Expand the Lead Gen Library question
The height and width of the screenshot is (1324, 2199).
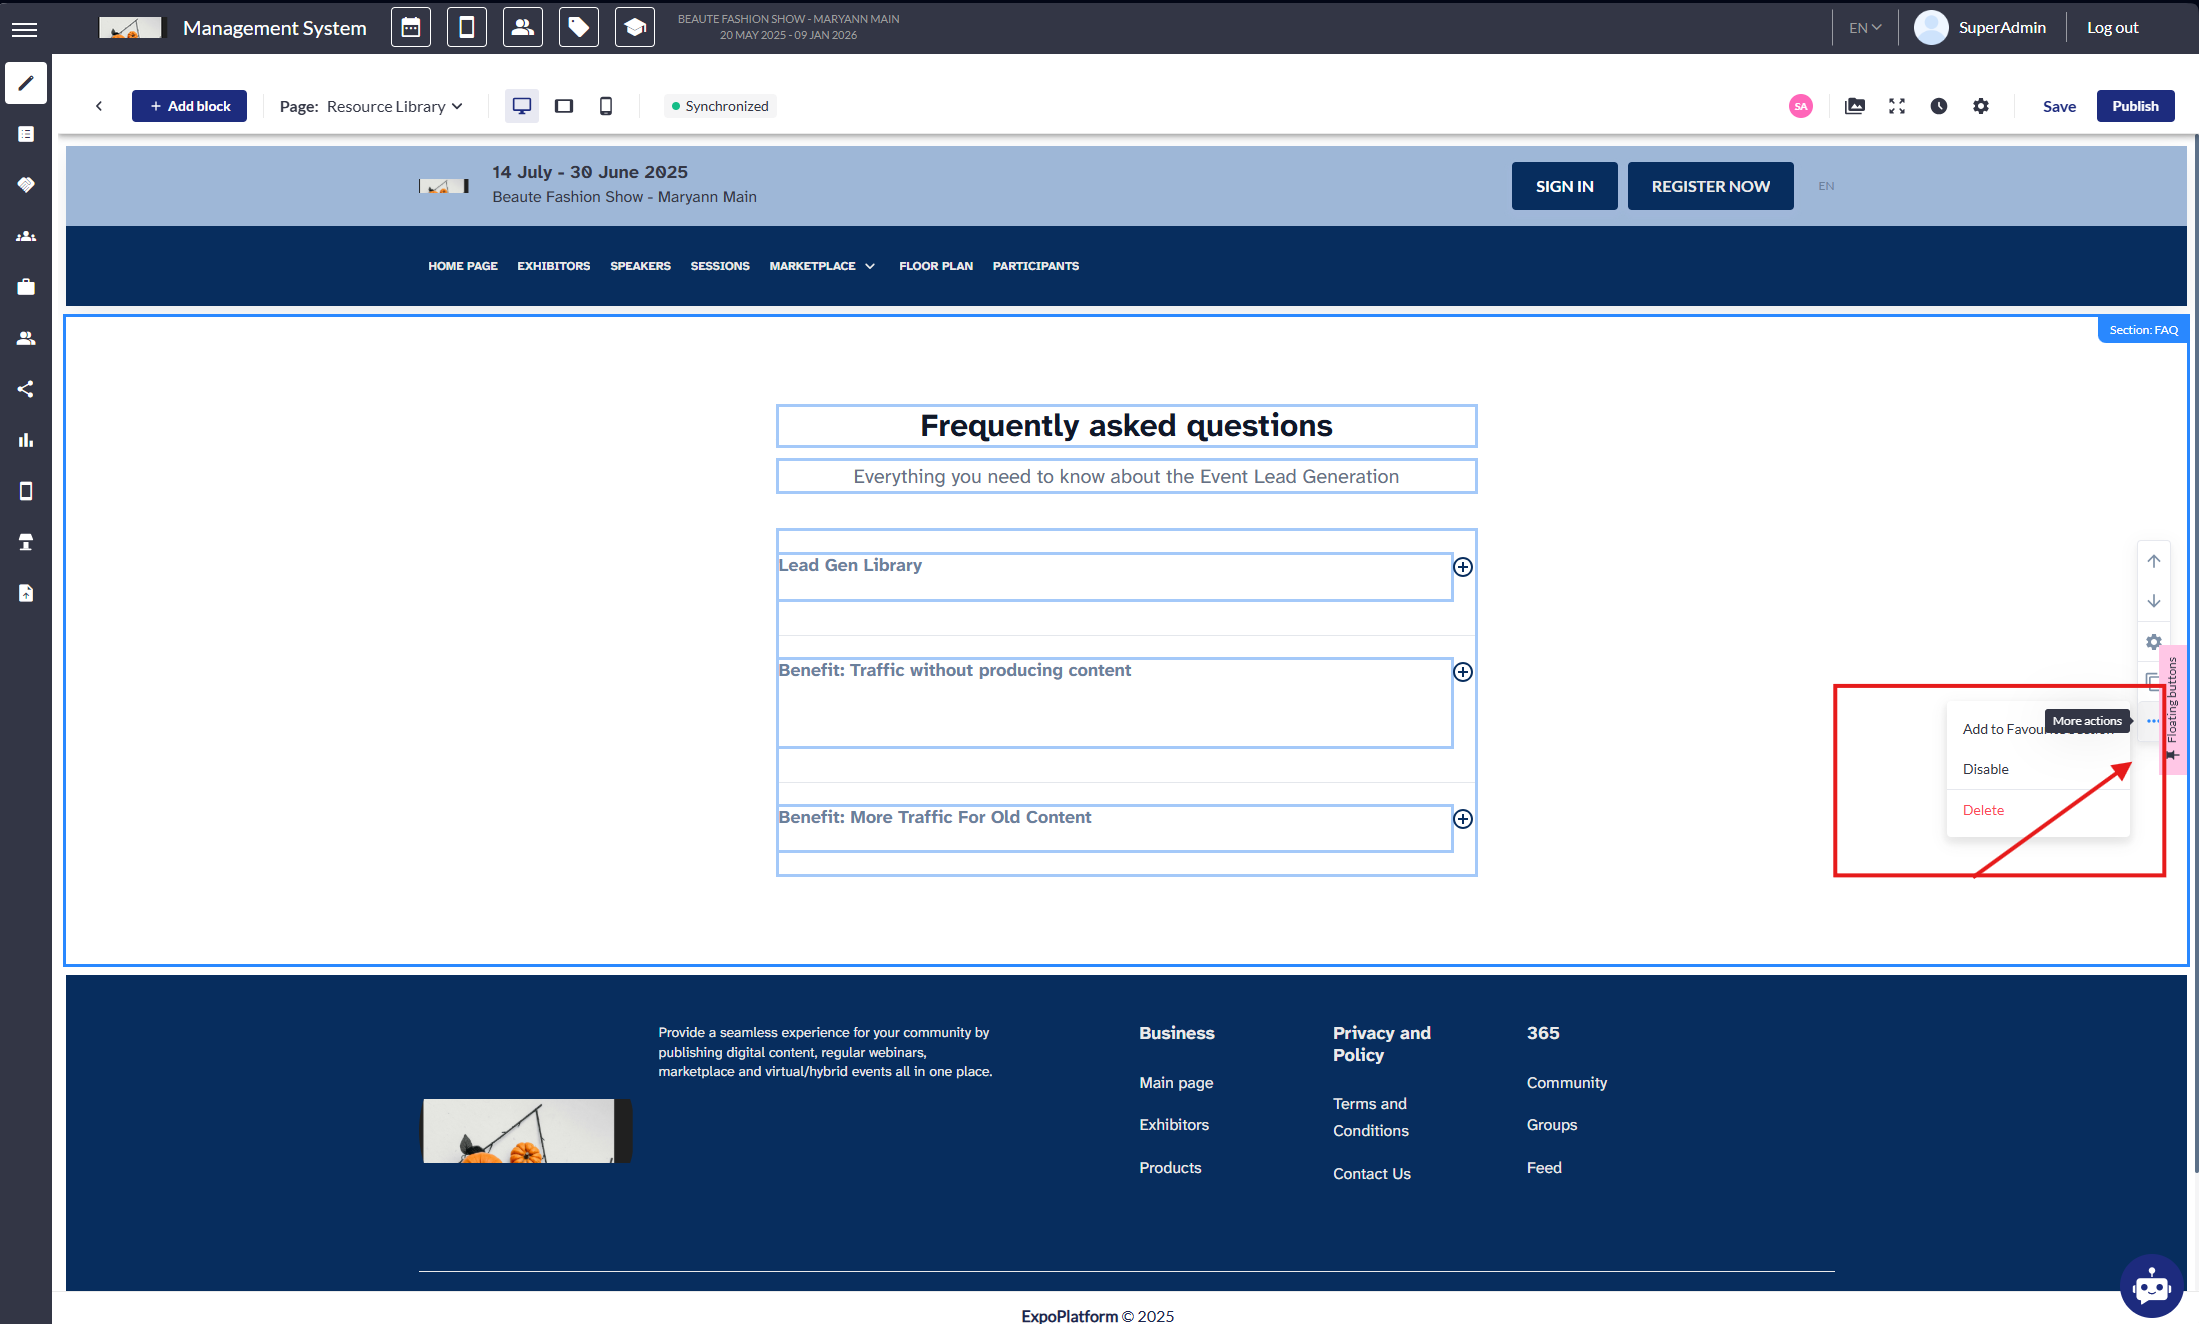point(1463,567)
